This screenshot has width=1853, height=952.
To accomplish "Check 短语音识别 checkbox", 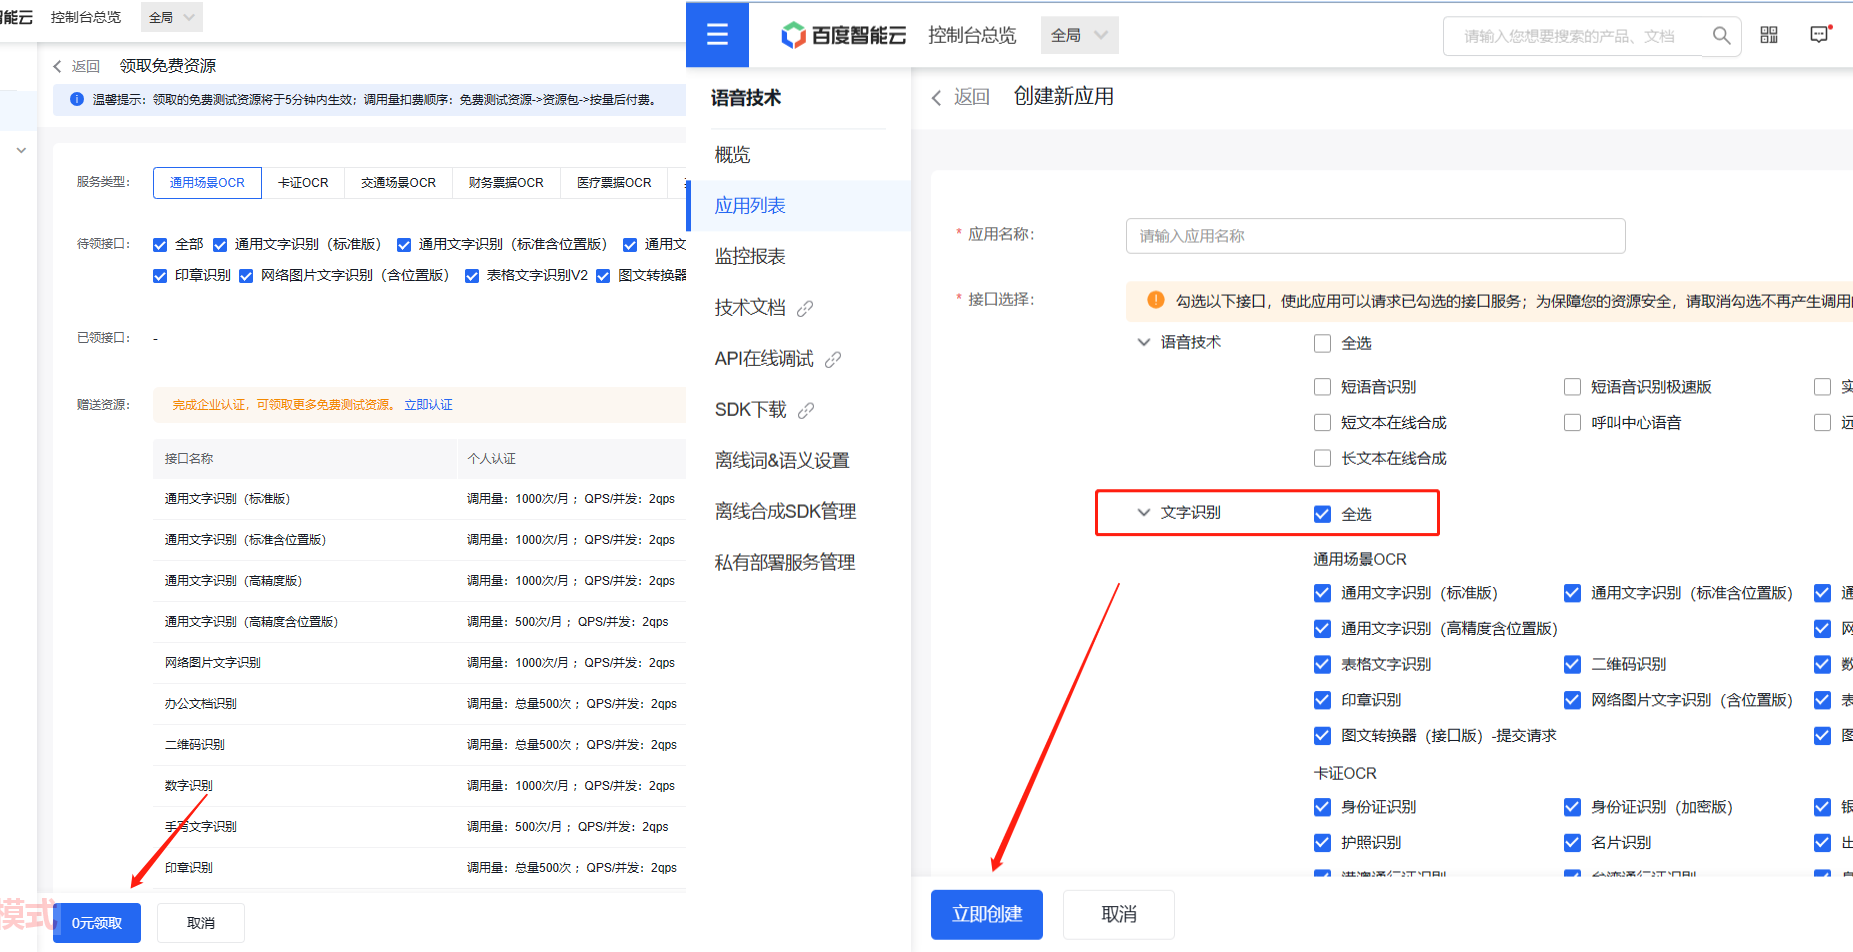I will coord(1322,387).
